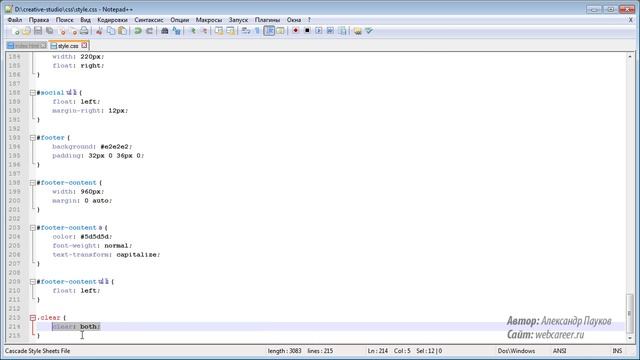Viewport: 640px width, 360px height.
Task: Open the Запуск menu
Action: click(238, 20)
